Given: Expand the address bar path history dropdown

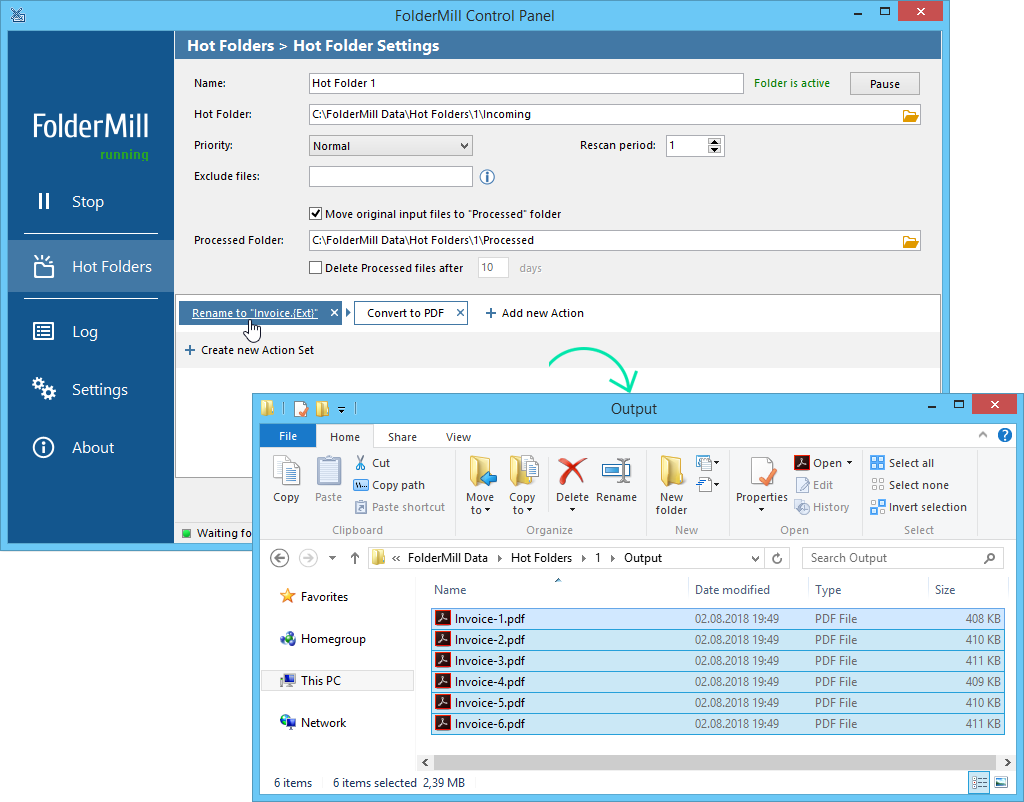Looking at the screenshot, I should (x=755, y=558).
